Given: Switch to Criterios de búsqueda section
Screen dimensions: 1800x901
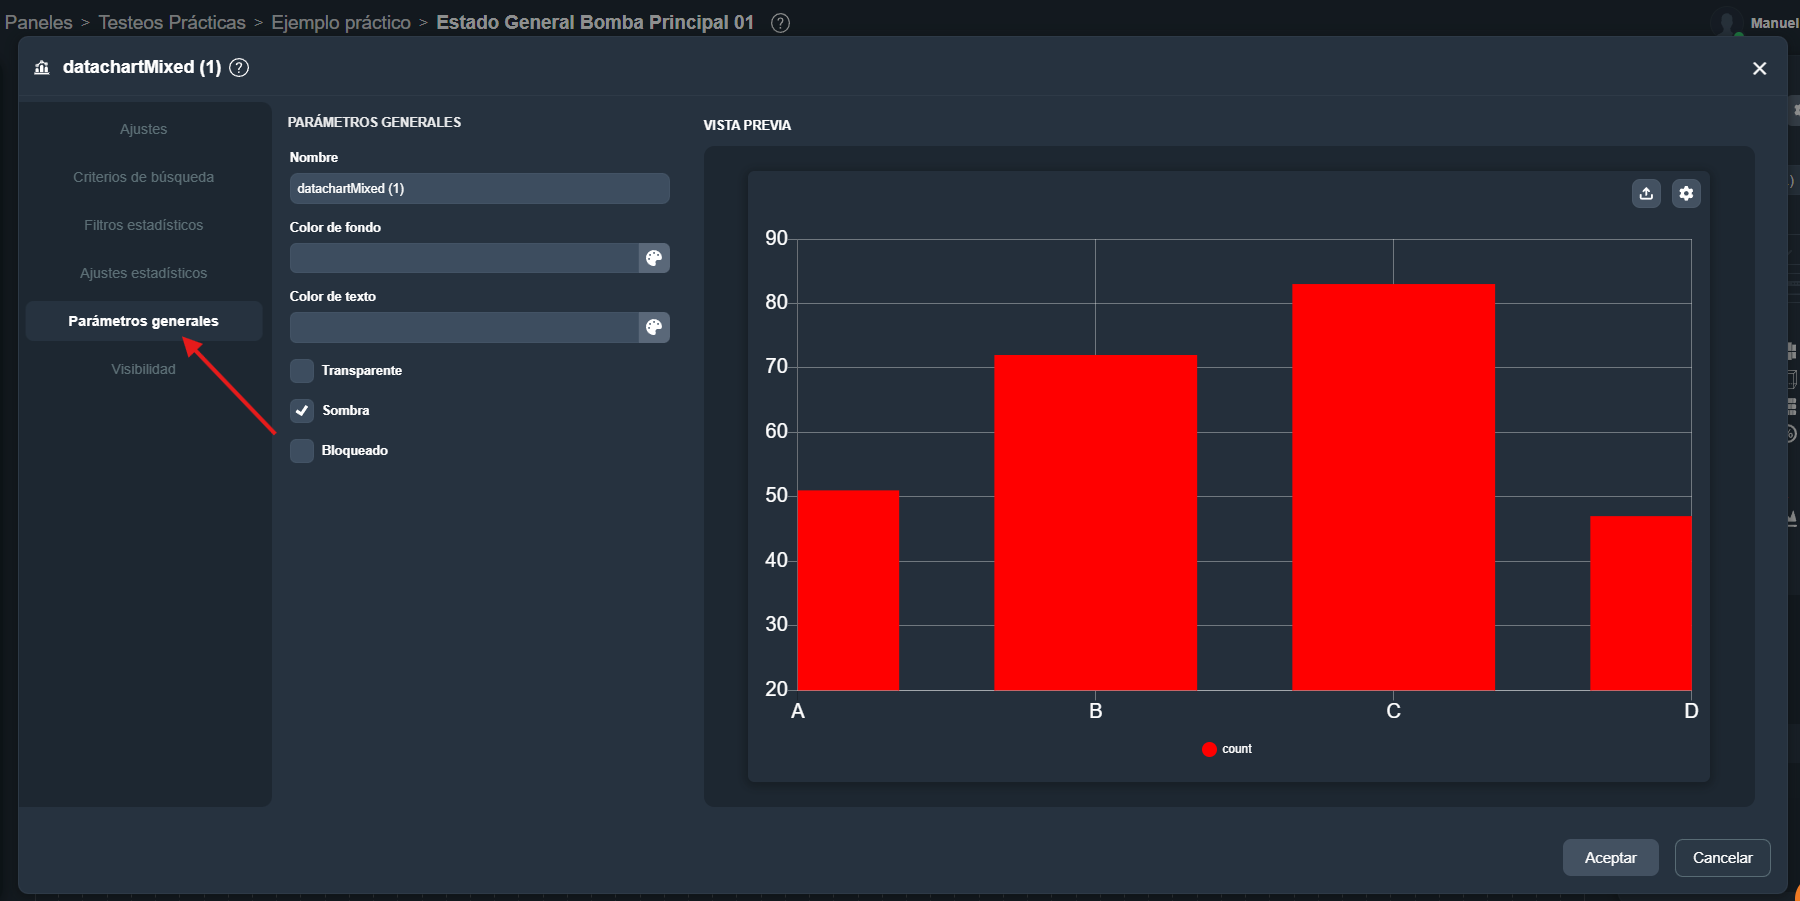Looking at the screenshot, I should [143, 177].
